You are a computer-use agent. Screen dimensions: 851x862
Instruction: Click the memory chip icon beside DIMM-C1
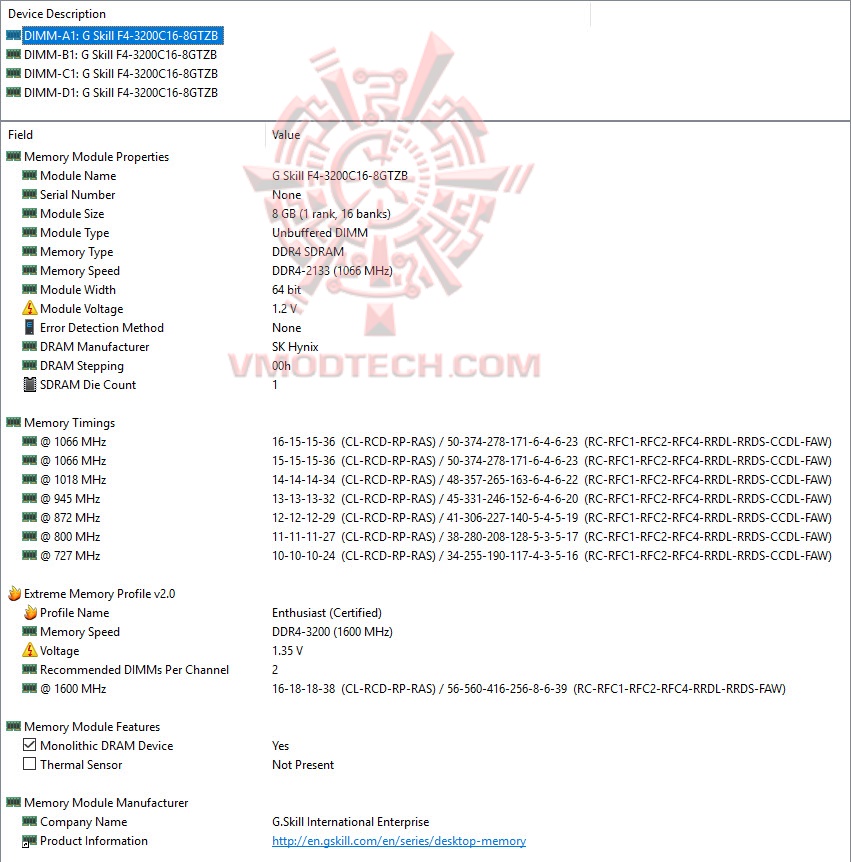(13, 73)
